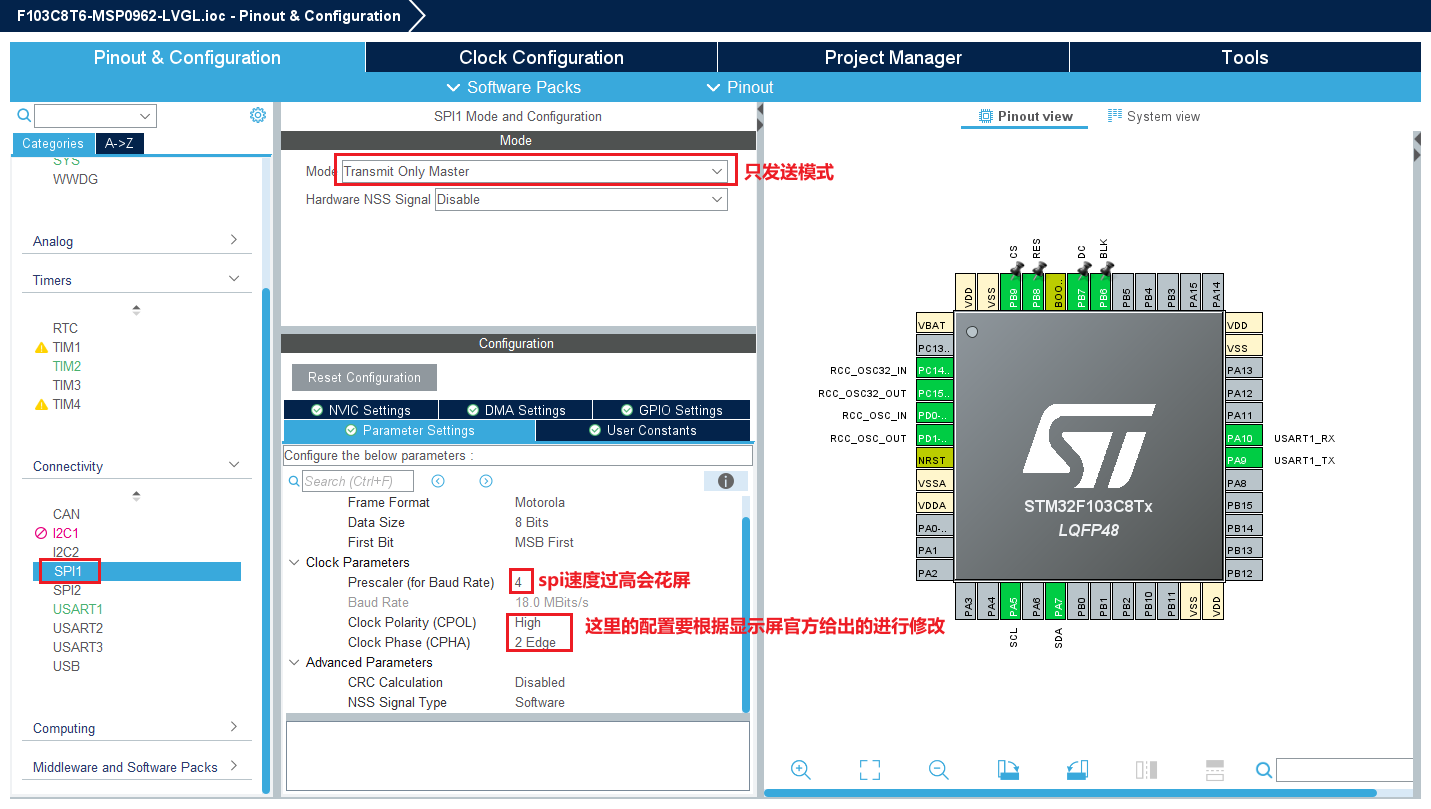Open the DMA Settings tab
The image size is (1431, 809).
click(516, 410)
